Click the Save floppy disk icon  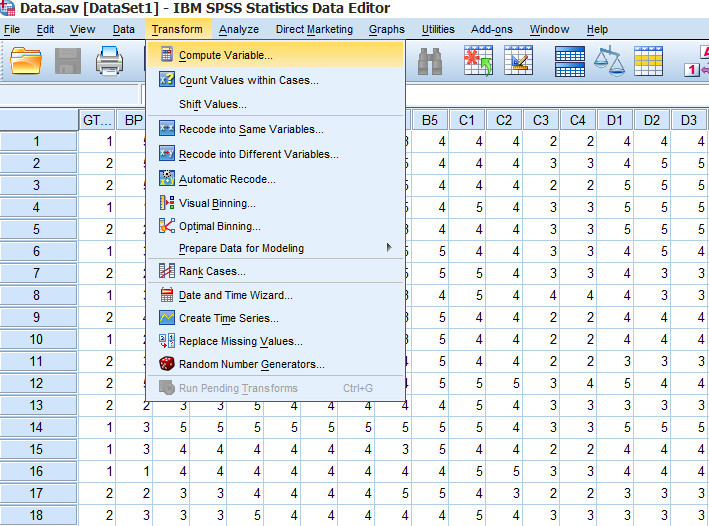68,61
